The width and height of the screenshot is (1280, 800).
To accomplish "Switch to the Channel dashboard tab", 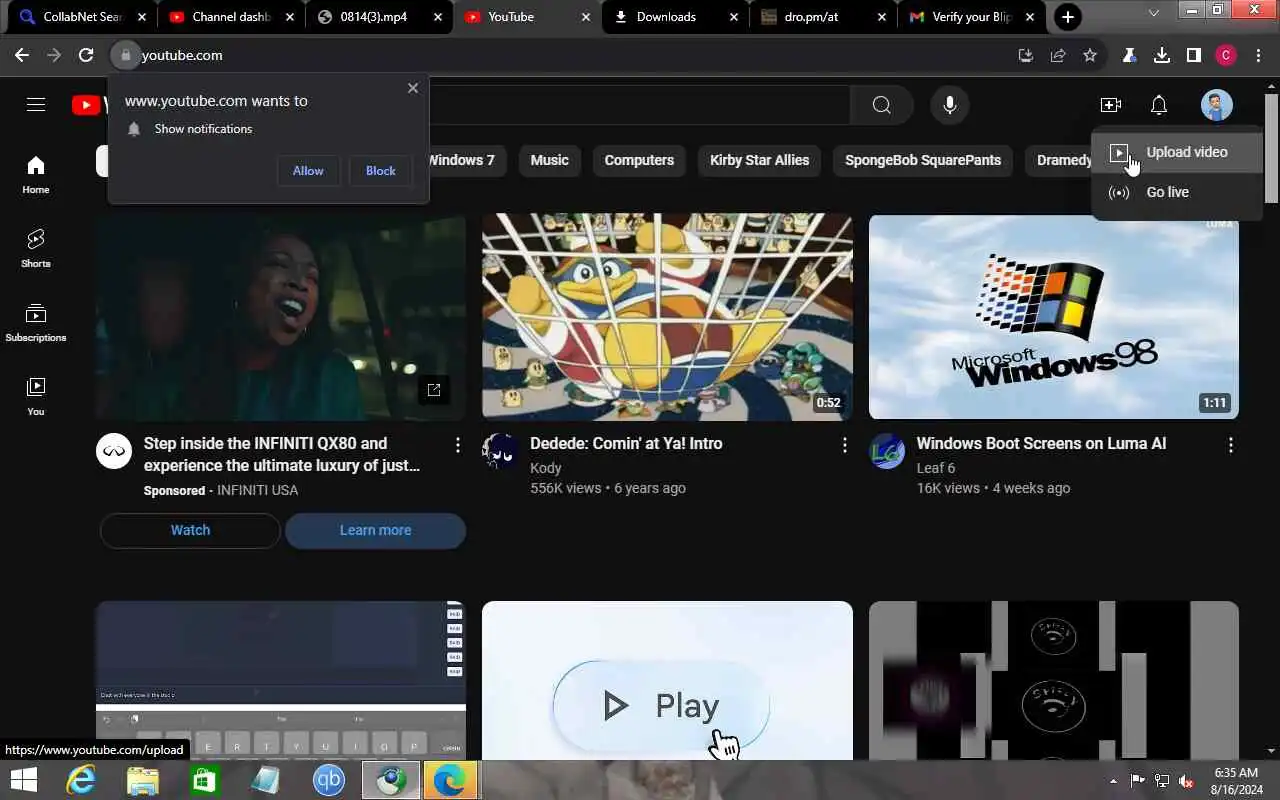I will pos(229,17).
